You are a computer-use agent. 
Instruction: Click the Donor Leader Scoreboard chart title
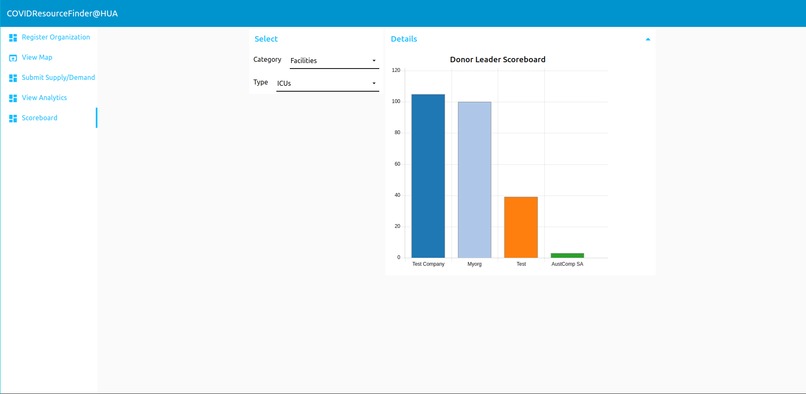(x=498, y=60)
